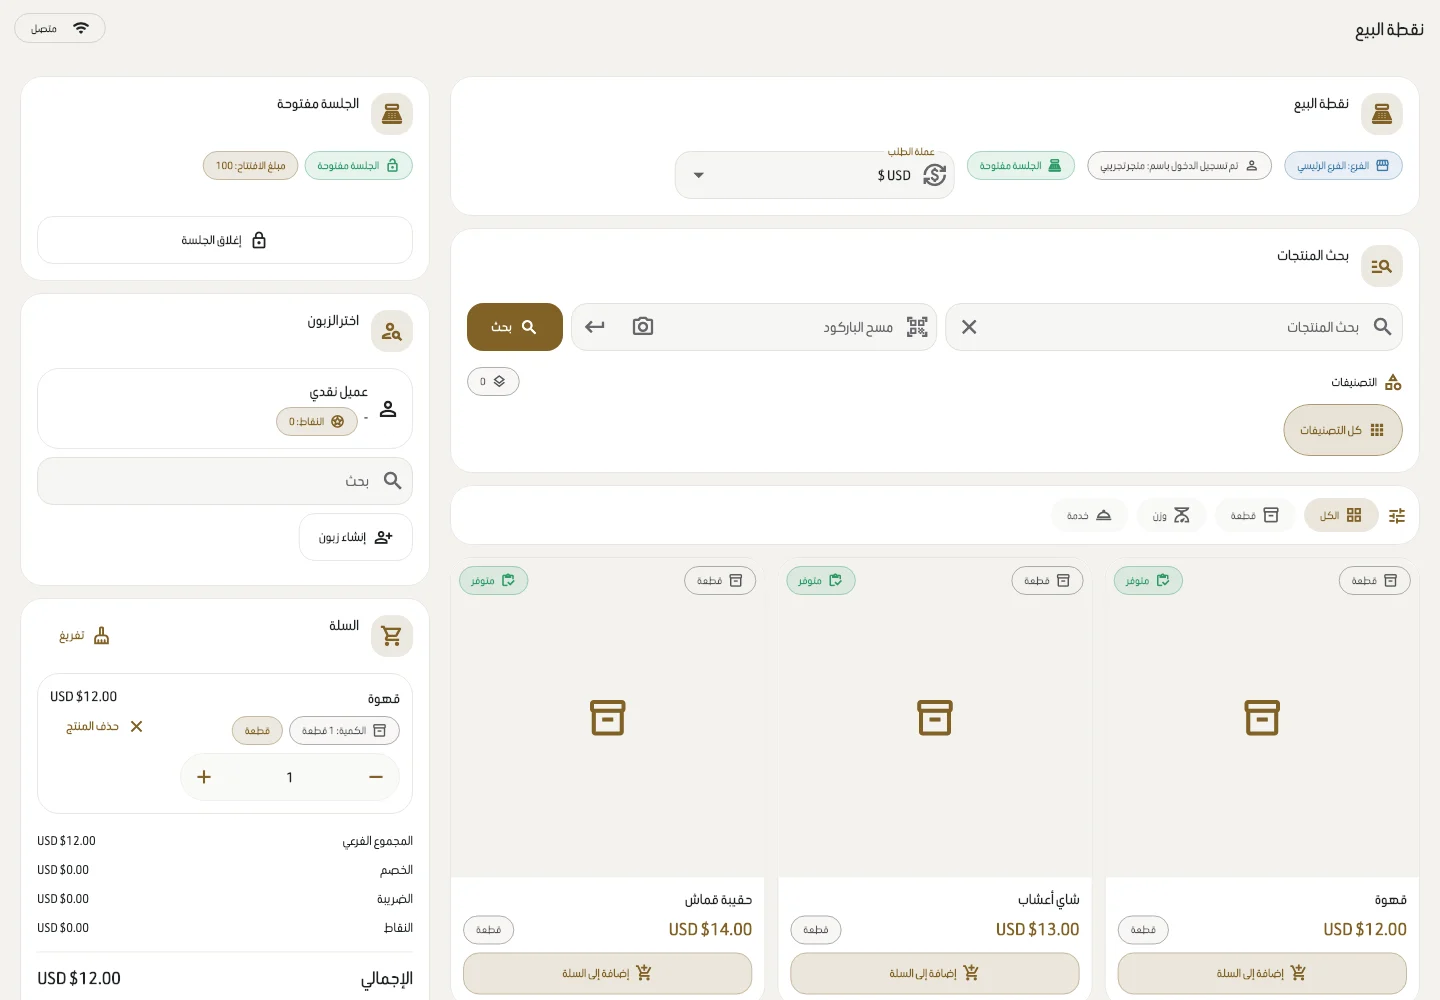
Task: Click إغلاق الجلسة close session button
Action: (x=225, y=240)
